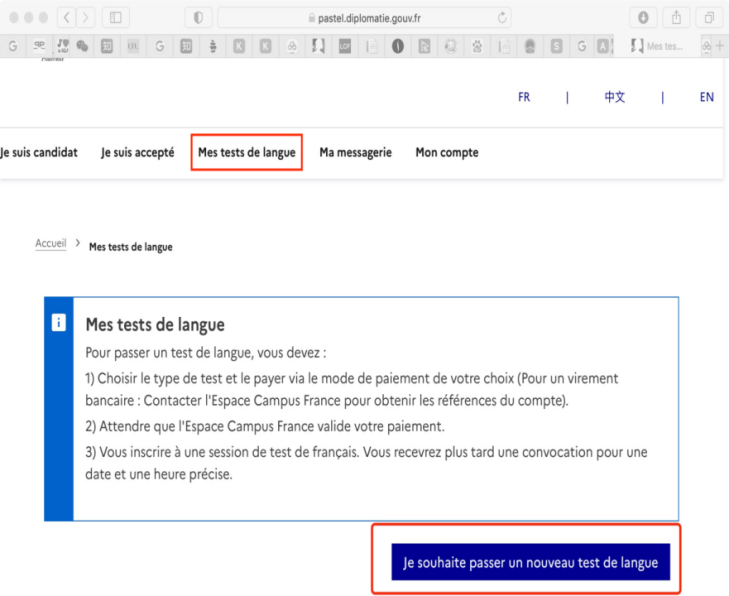Click the 'Mes tests de langue' info box heading

155,324
